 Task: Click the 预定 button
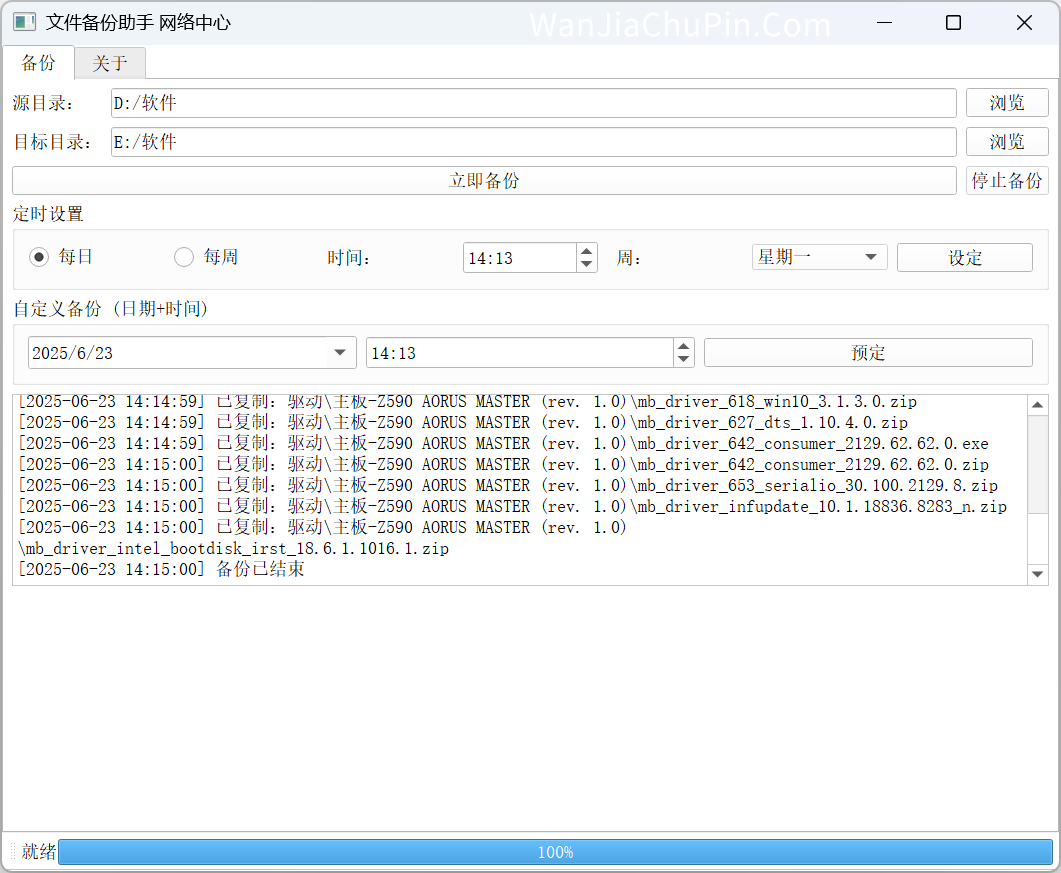868,353
